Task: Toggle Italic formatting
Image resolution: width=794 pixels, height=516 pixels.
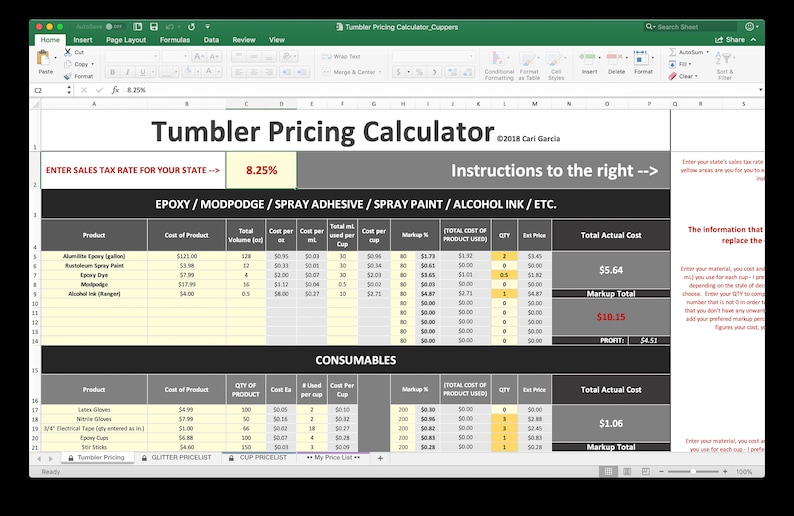Action: (x=128, y=72)
